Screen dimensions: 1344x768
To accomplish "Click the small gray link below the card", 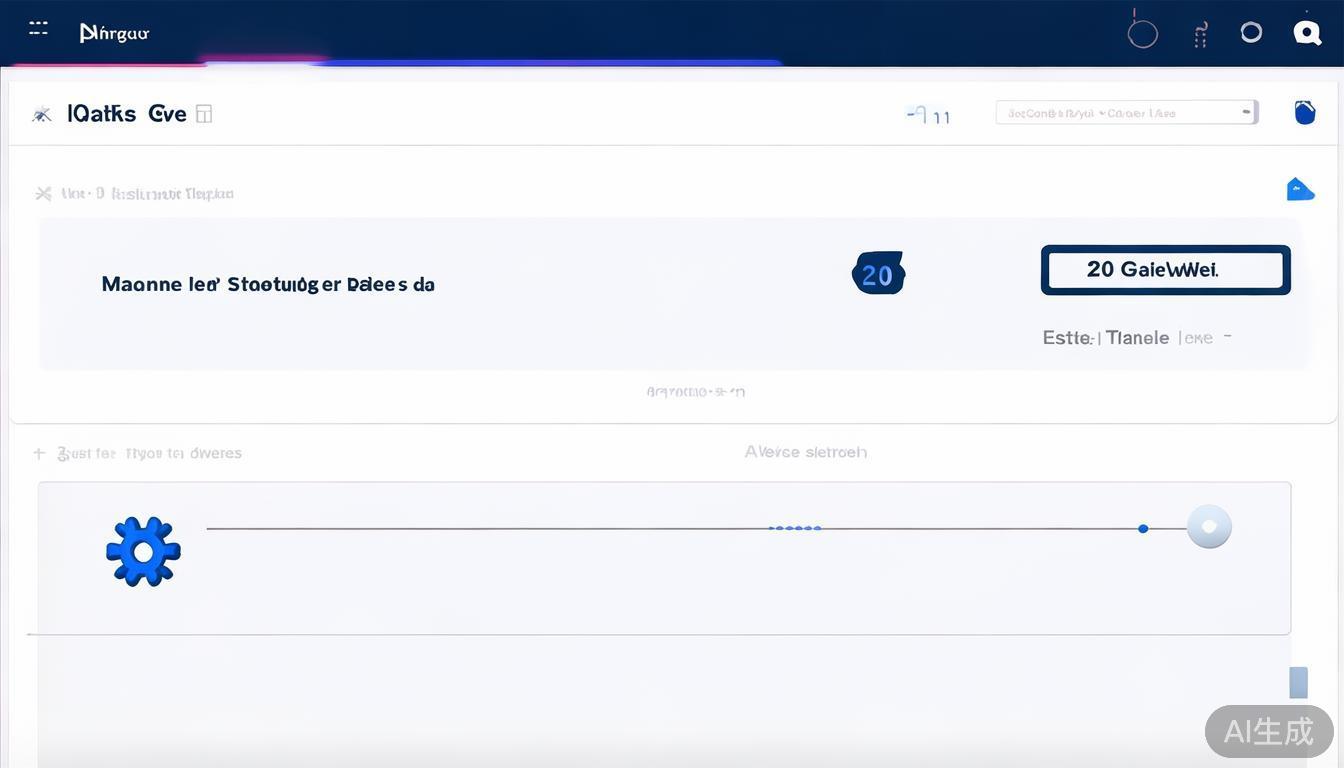I will [x=695, y=392].
